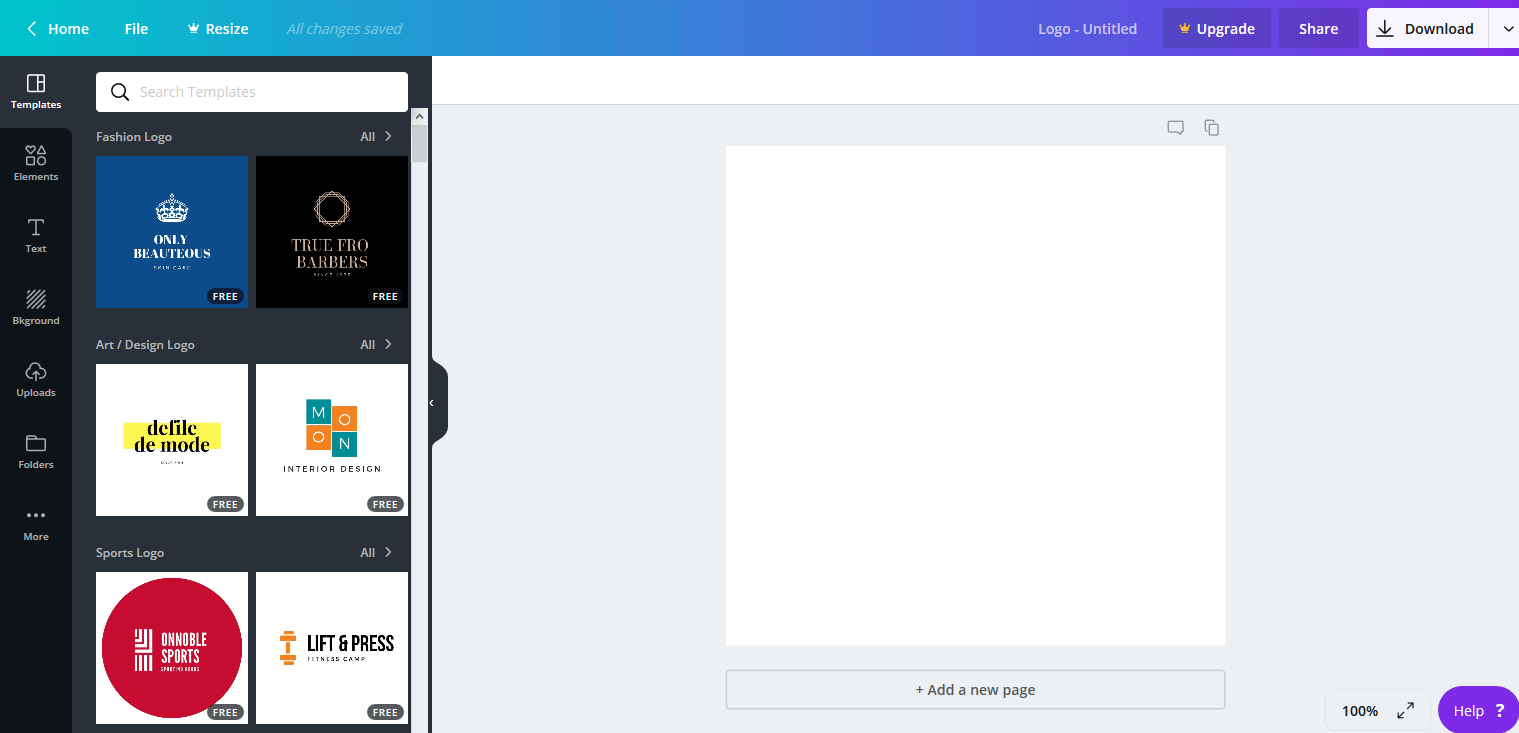1519x733 pixels.
Task: Click the More option in the sidebar
Action: (x=36, y=522)
